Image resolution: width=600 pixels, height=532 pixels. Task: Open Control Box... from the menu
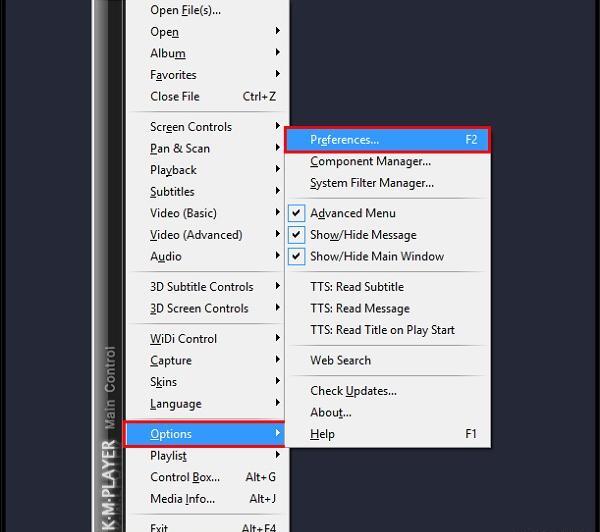coord(207,477)
